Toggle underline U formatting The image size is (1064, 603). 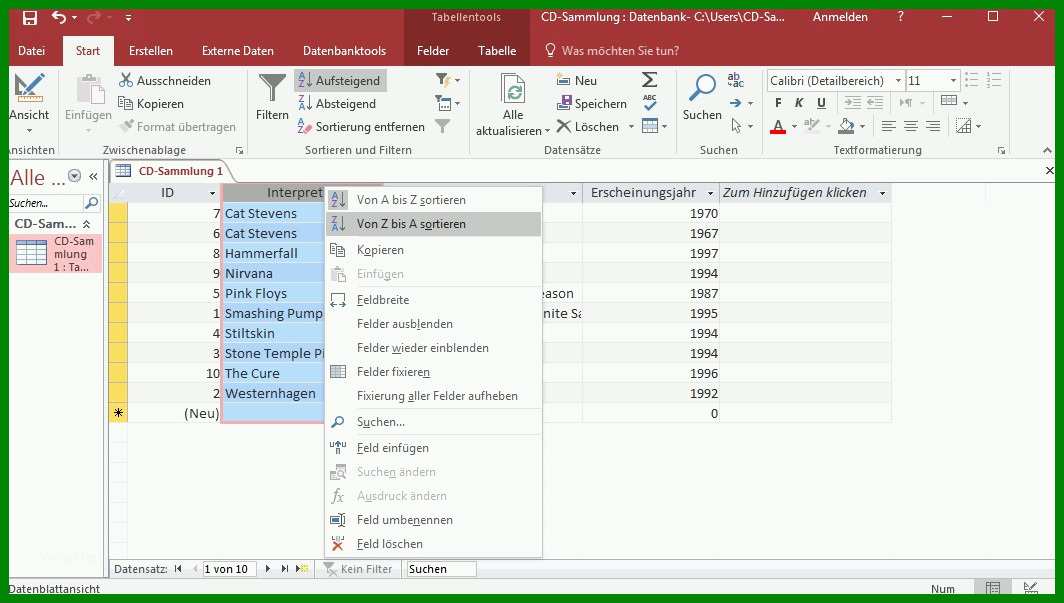(x=821, y=103)
